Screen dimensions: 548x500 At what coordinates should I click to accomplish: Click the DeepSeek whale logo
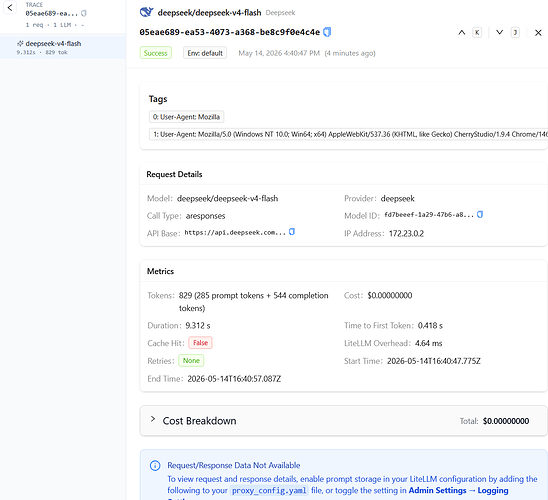click(x=146, y=12)
